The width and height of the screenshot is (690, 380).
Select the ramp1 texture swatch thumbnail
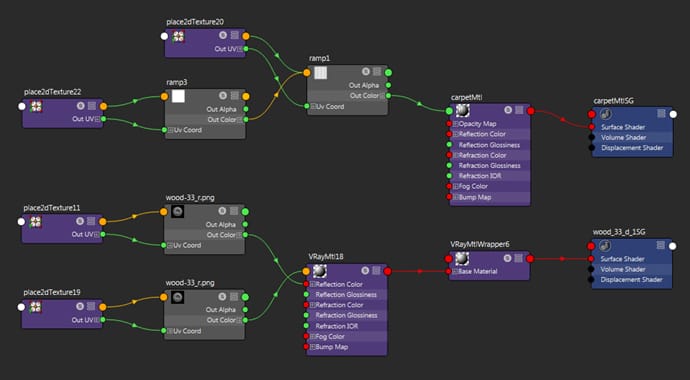[320, 73]
